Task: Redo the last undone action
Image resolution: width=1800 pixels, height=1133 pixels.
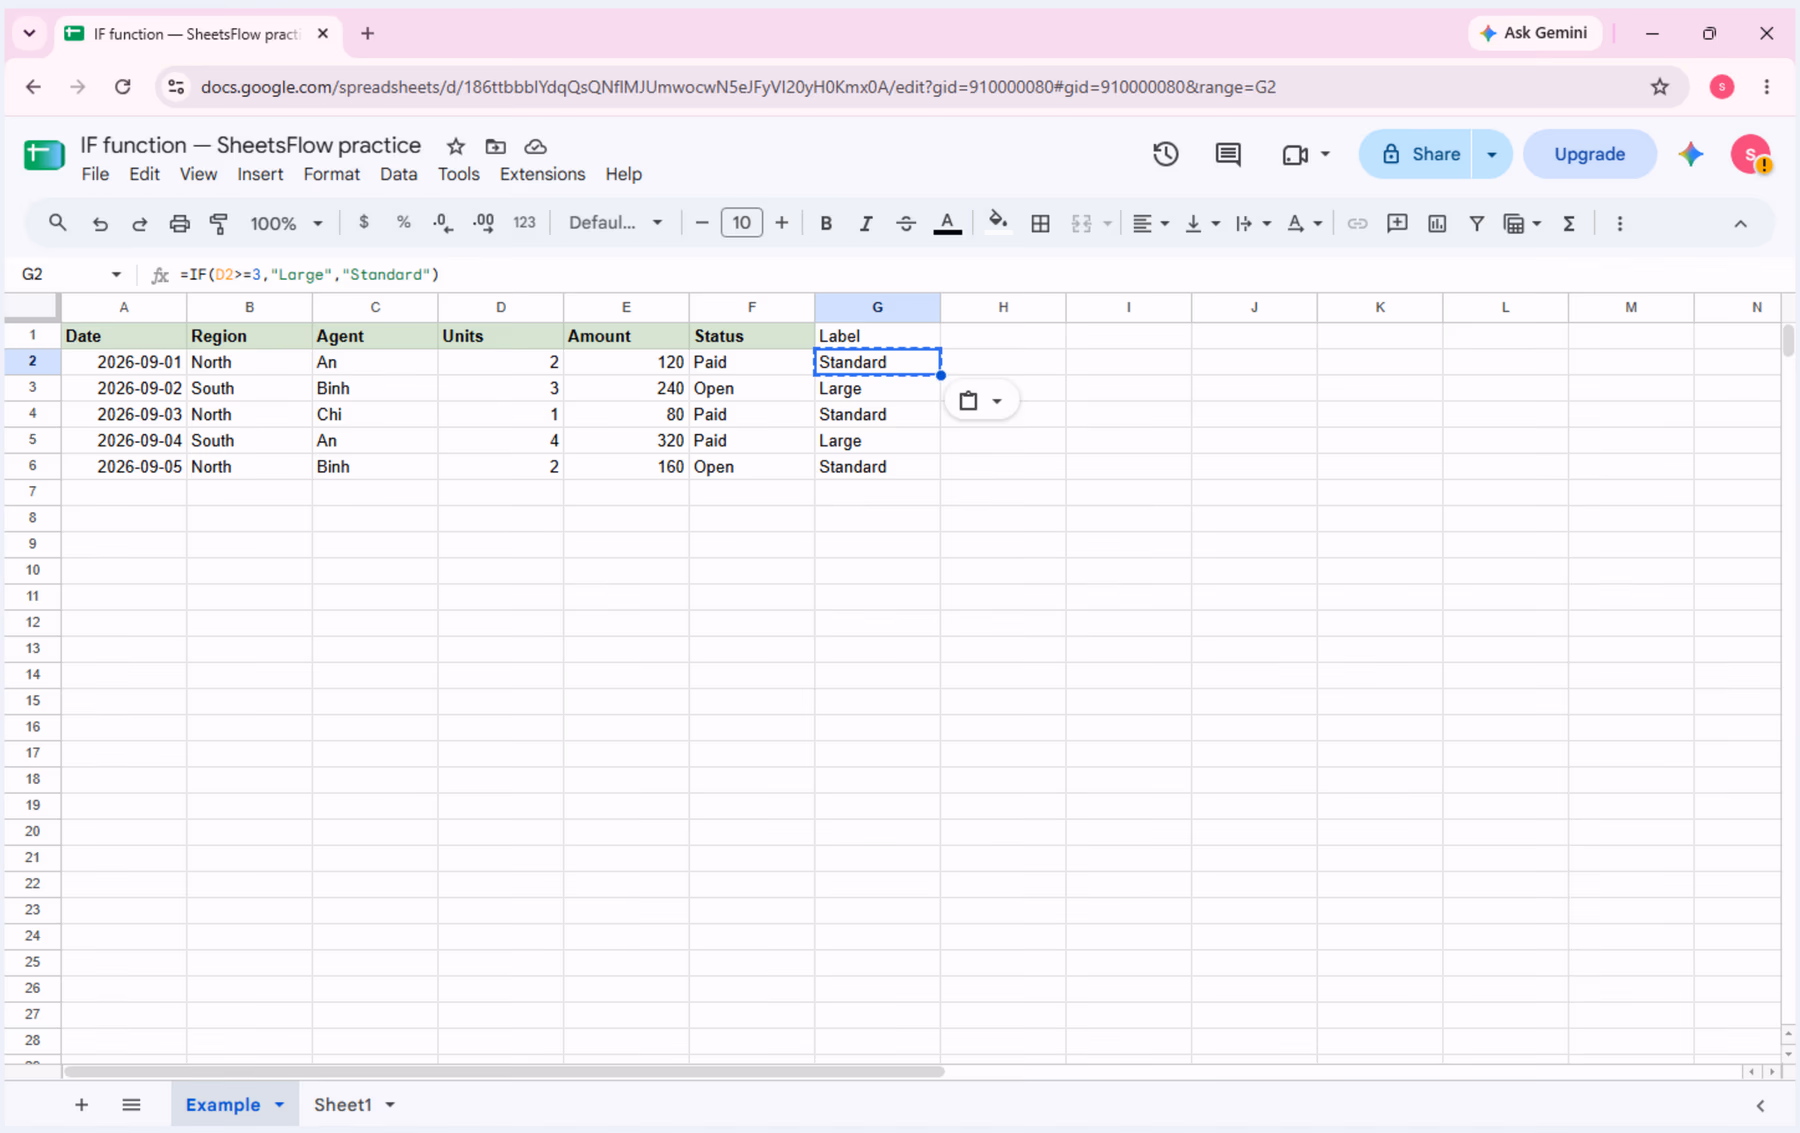Action: [140, 223]
